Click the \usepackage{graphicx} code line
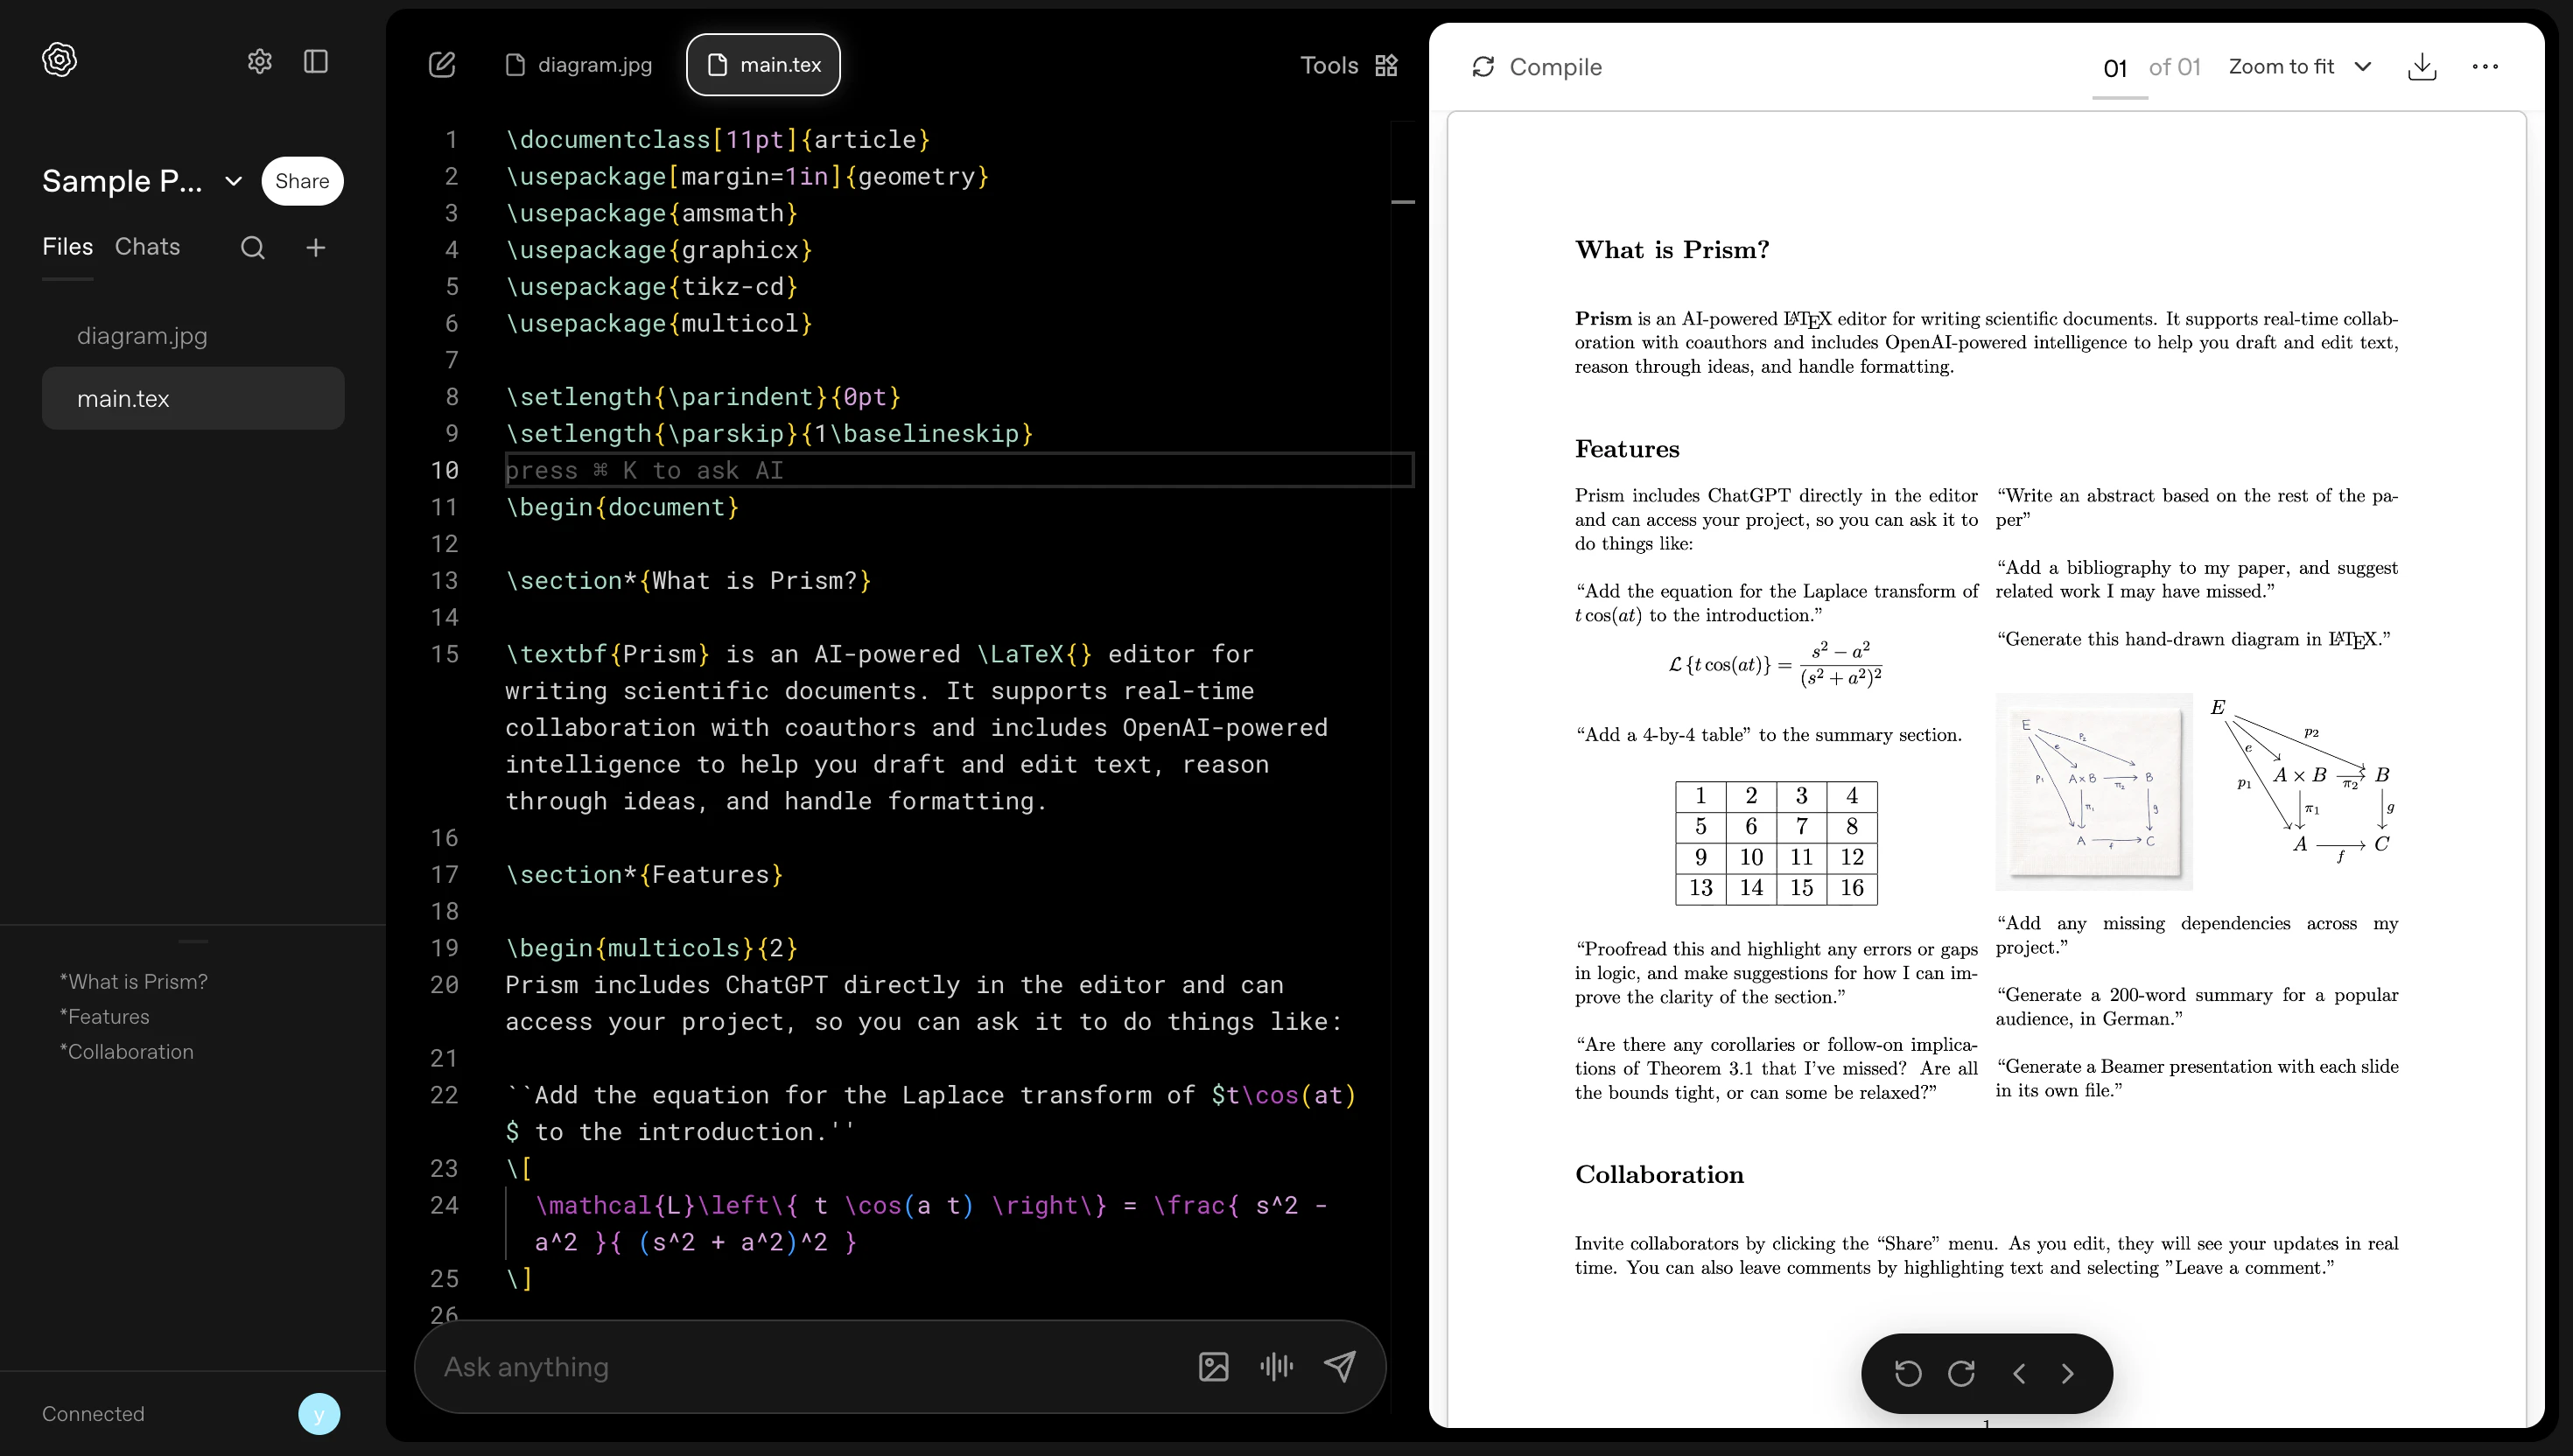The height and width of the screenshot is (1456, 2573). [x=659, y=250]
